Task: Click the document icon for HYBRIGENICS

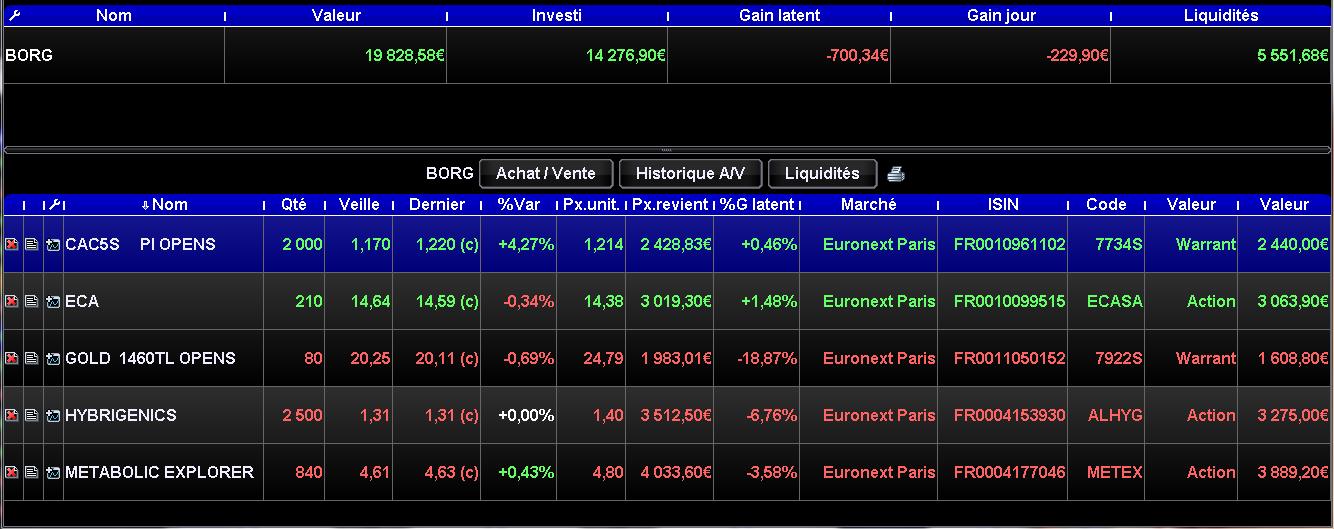Action: [x=32, y=416]
